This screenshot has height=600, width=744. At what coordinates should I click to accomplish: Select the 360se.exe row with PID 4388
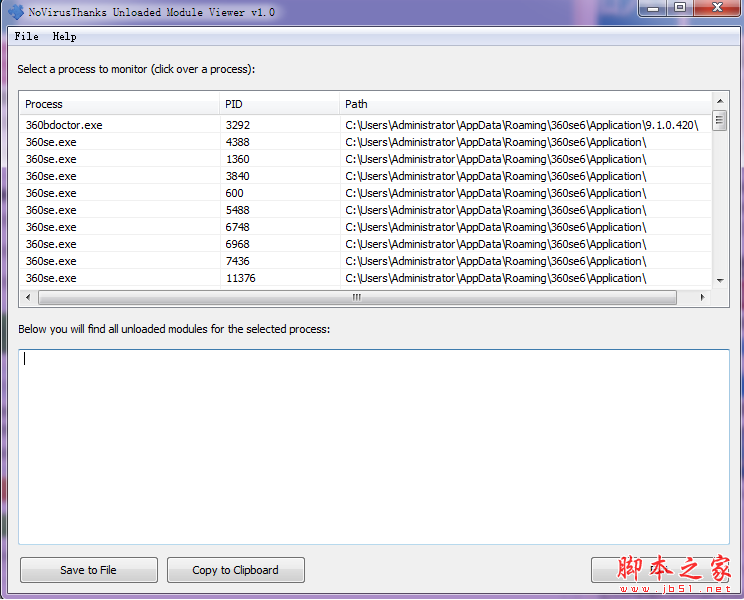tap(365, 142)
